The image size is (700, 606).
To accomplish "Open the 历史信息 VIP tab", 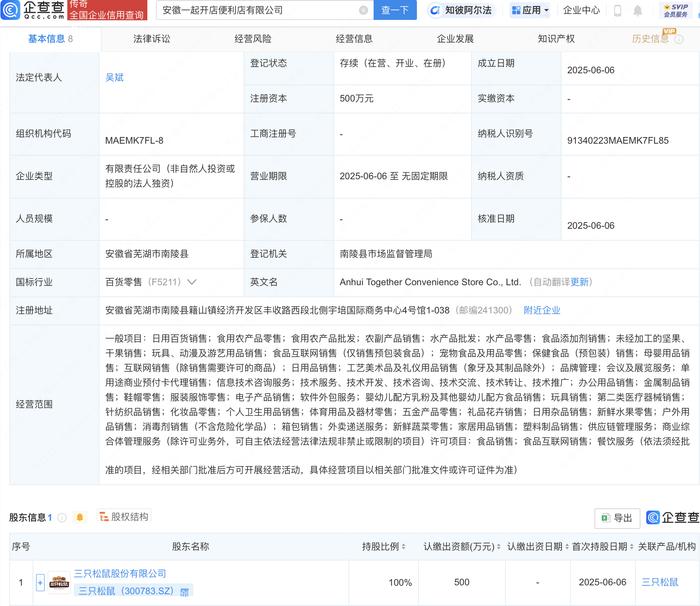I will click(x=650, y=39).
